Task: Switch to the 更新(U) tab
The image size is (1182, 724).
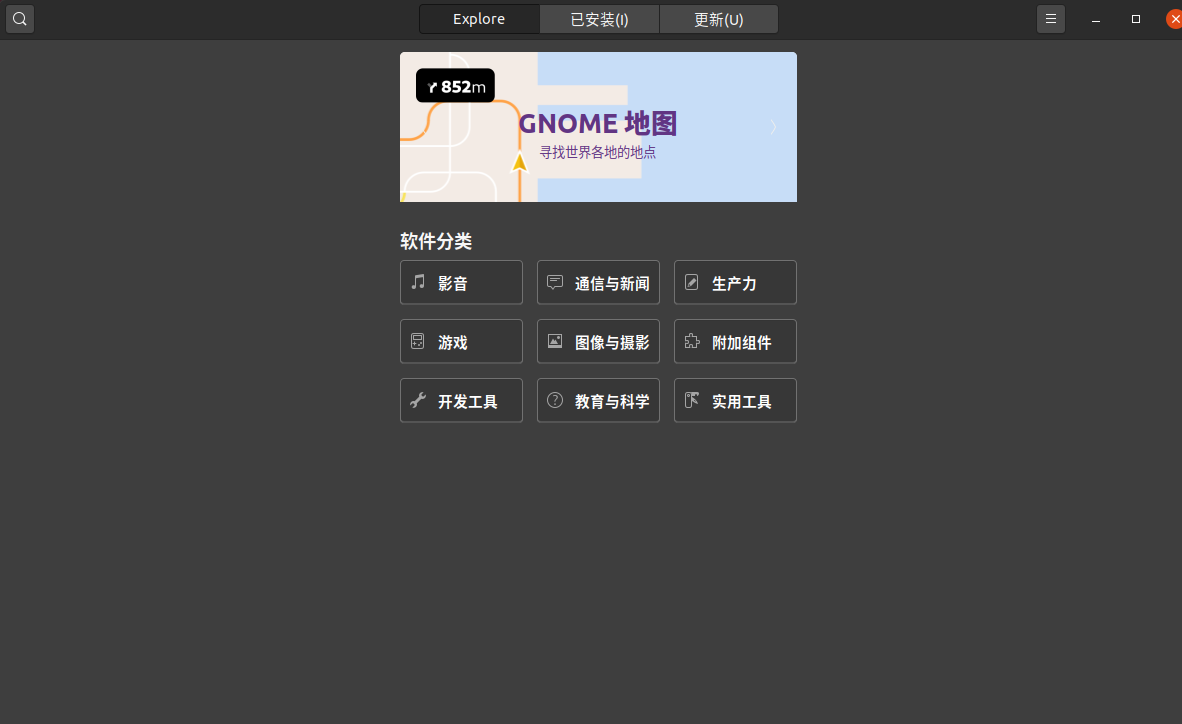Action: click(718, 19)
